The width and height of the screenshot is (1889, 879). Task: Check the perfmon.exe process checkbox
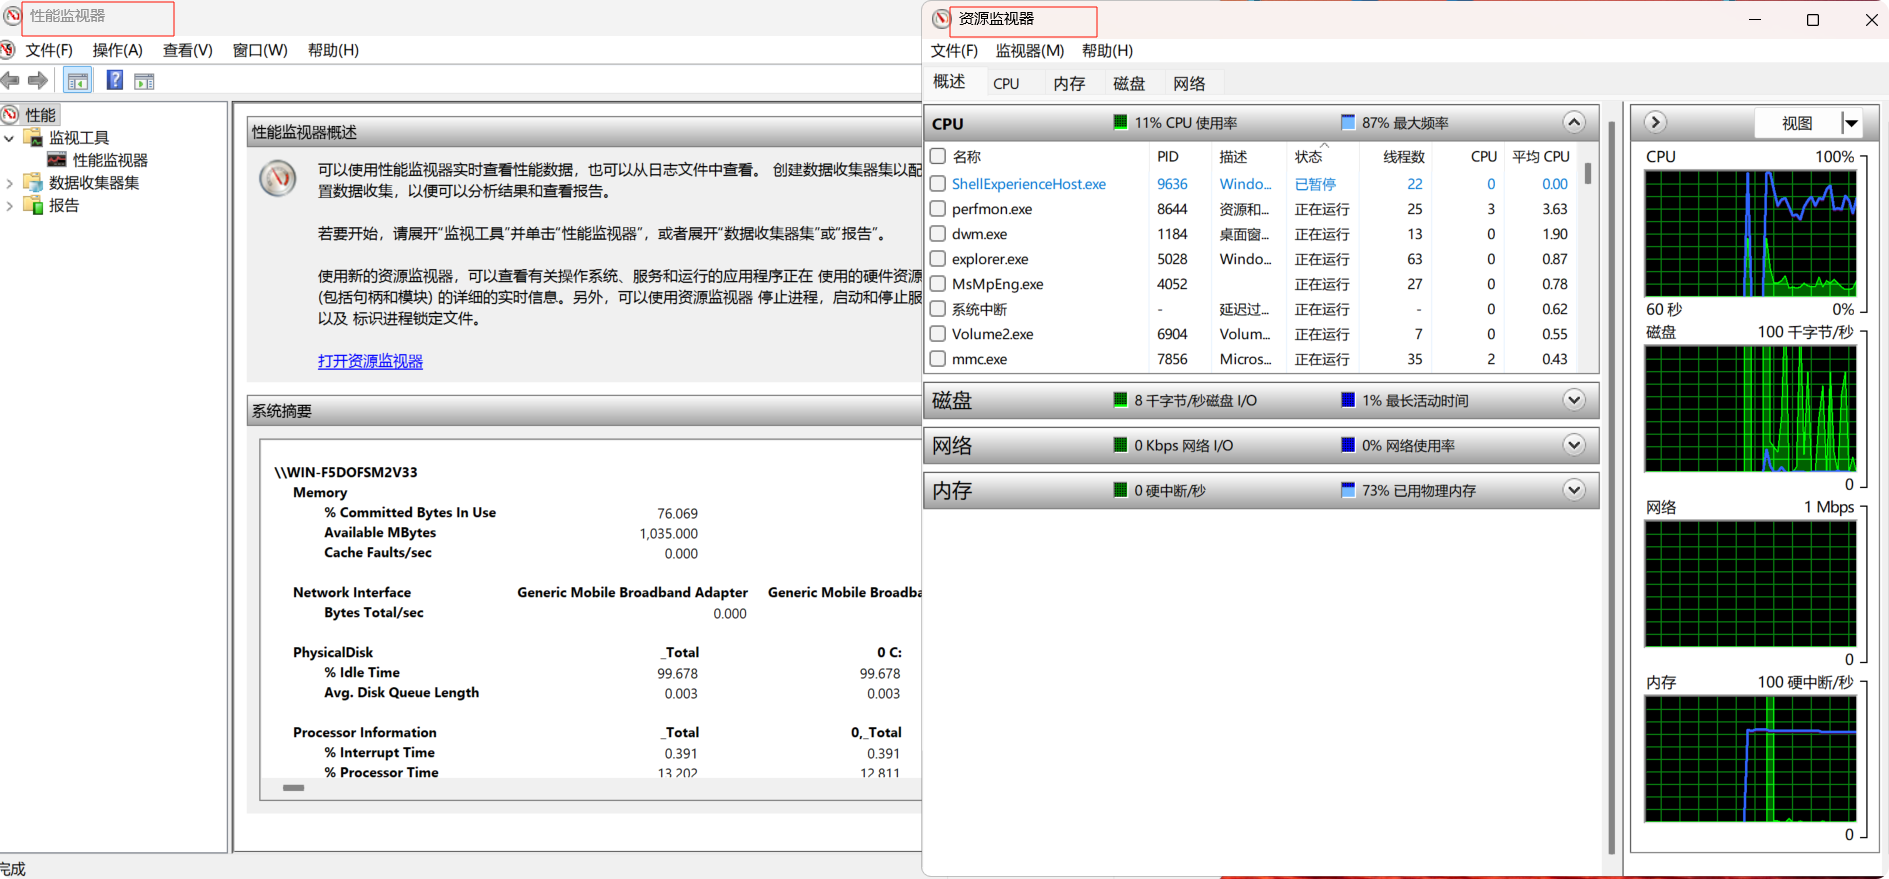[x=938, y=208]
